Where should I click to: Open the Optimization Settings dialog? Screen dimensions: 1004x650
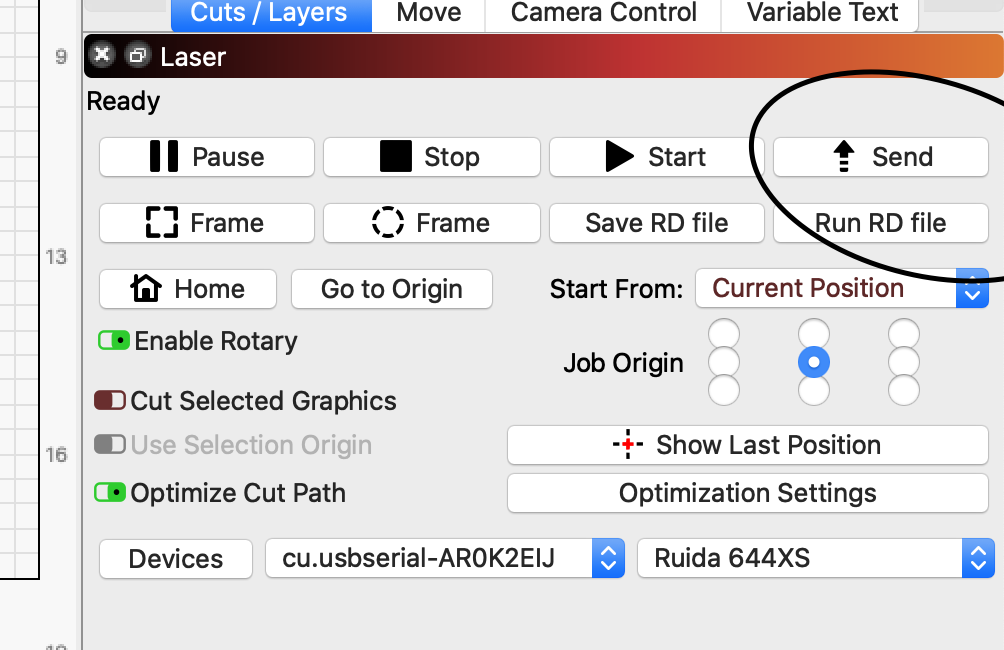(748, 493)
